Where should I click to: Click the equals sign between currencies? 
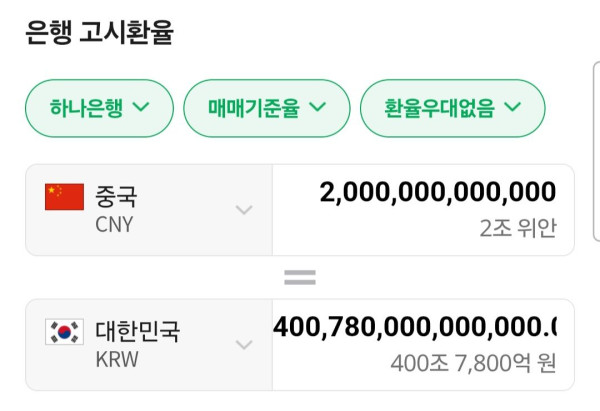point(300,277)
